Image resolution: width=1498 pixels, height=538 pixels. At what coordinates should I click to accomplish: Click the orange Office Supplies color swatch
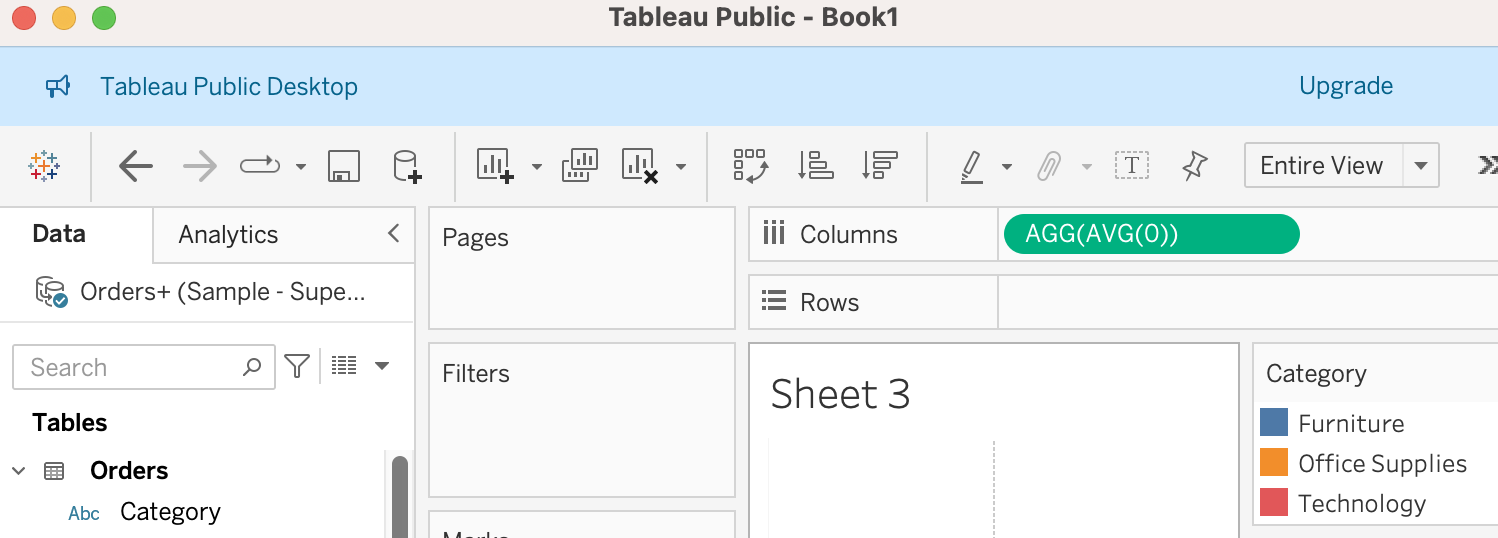[1274, 463]
